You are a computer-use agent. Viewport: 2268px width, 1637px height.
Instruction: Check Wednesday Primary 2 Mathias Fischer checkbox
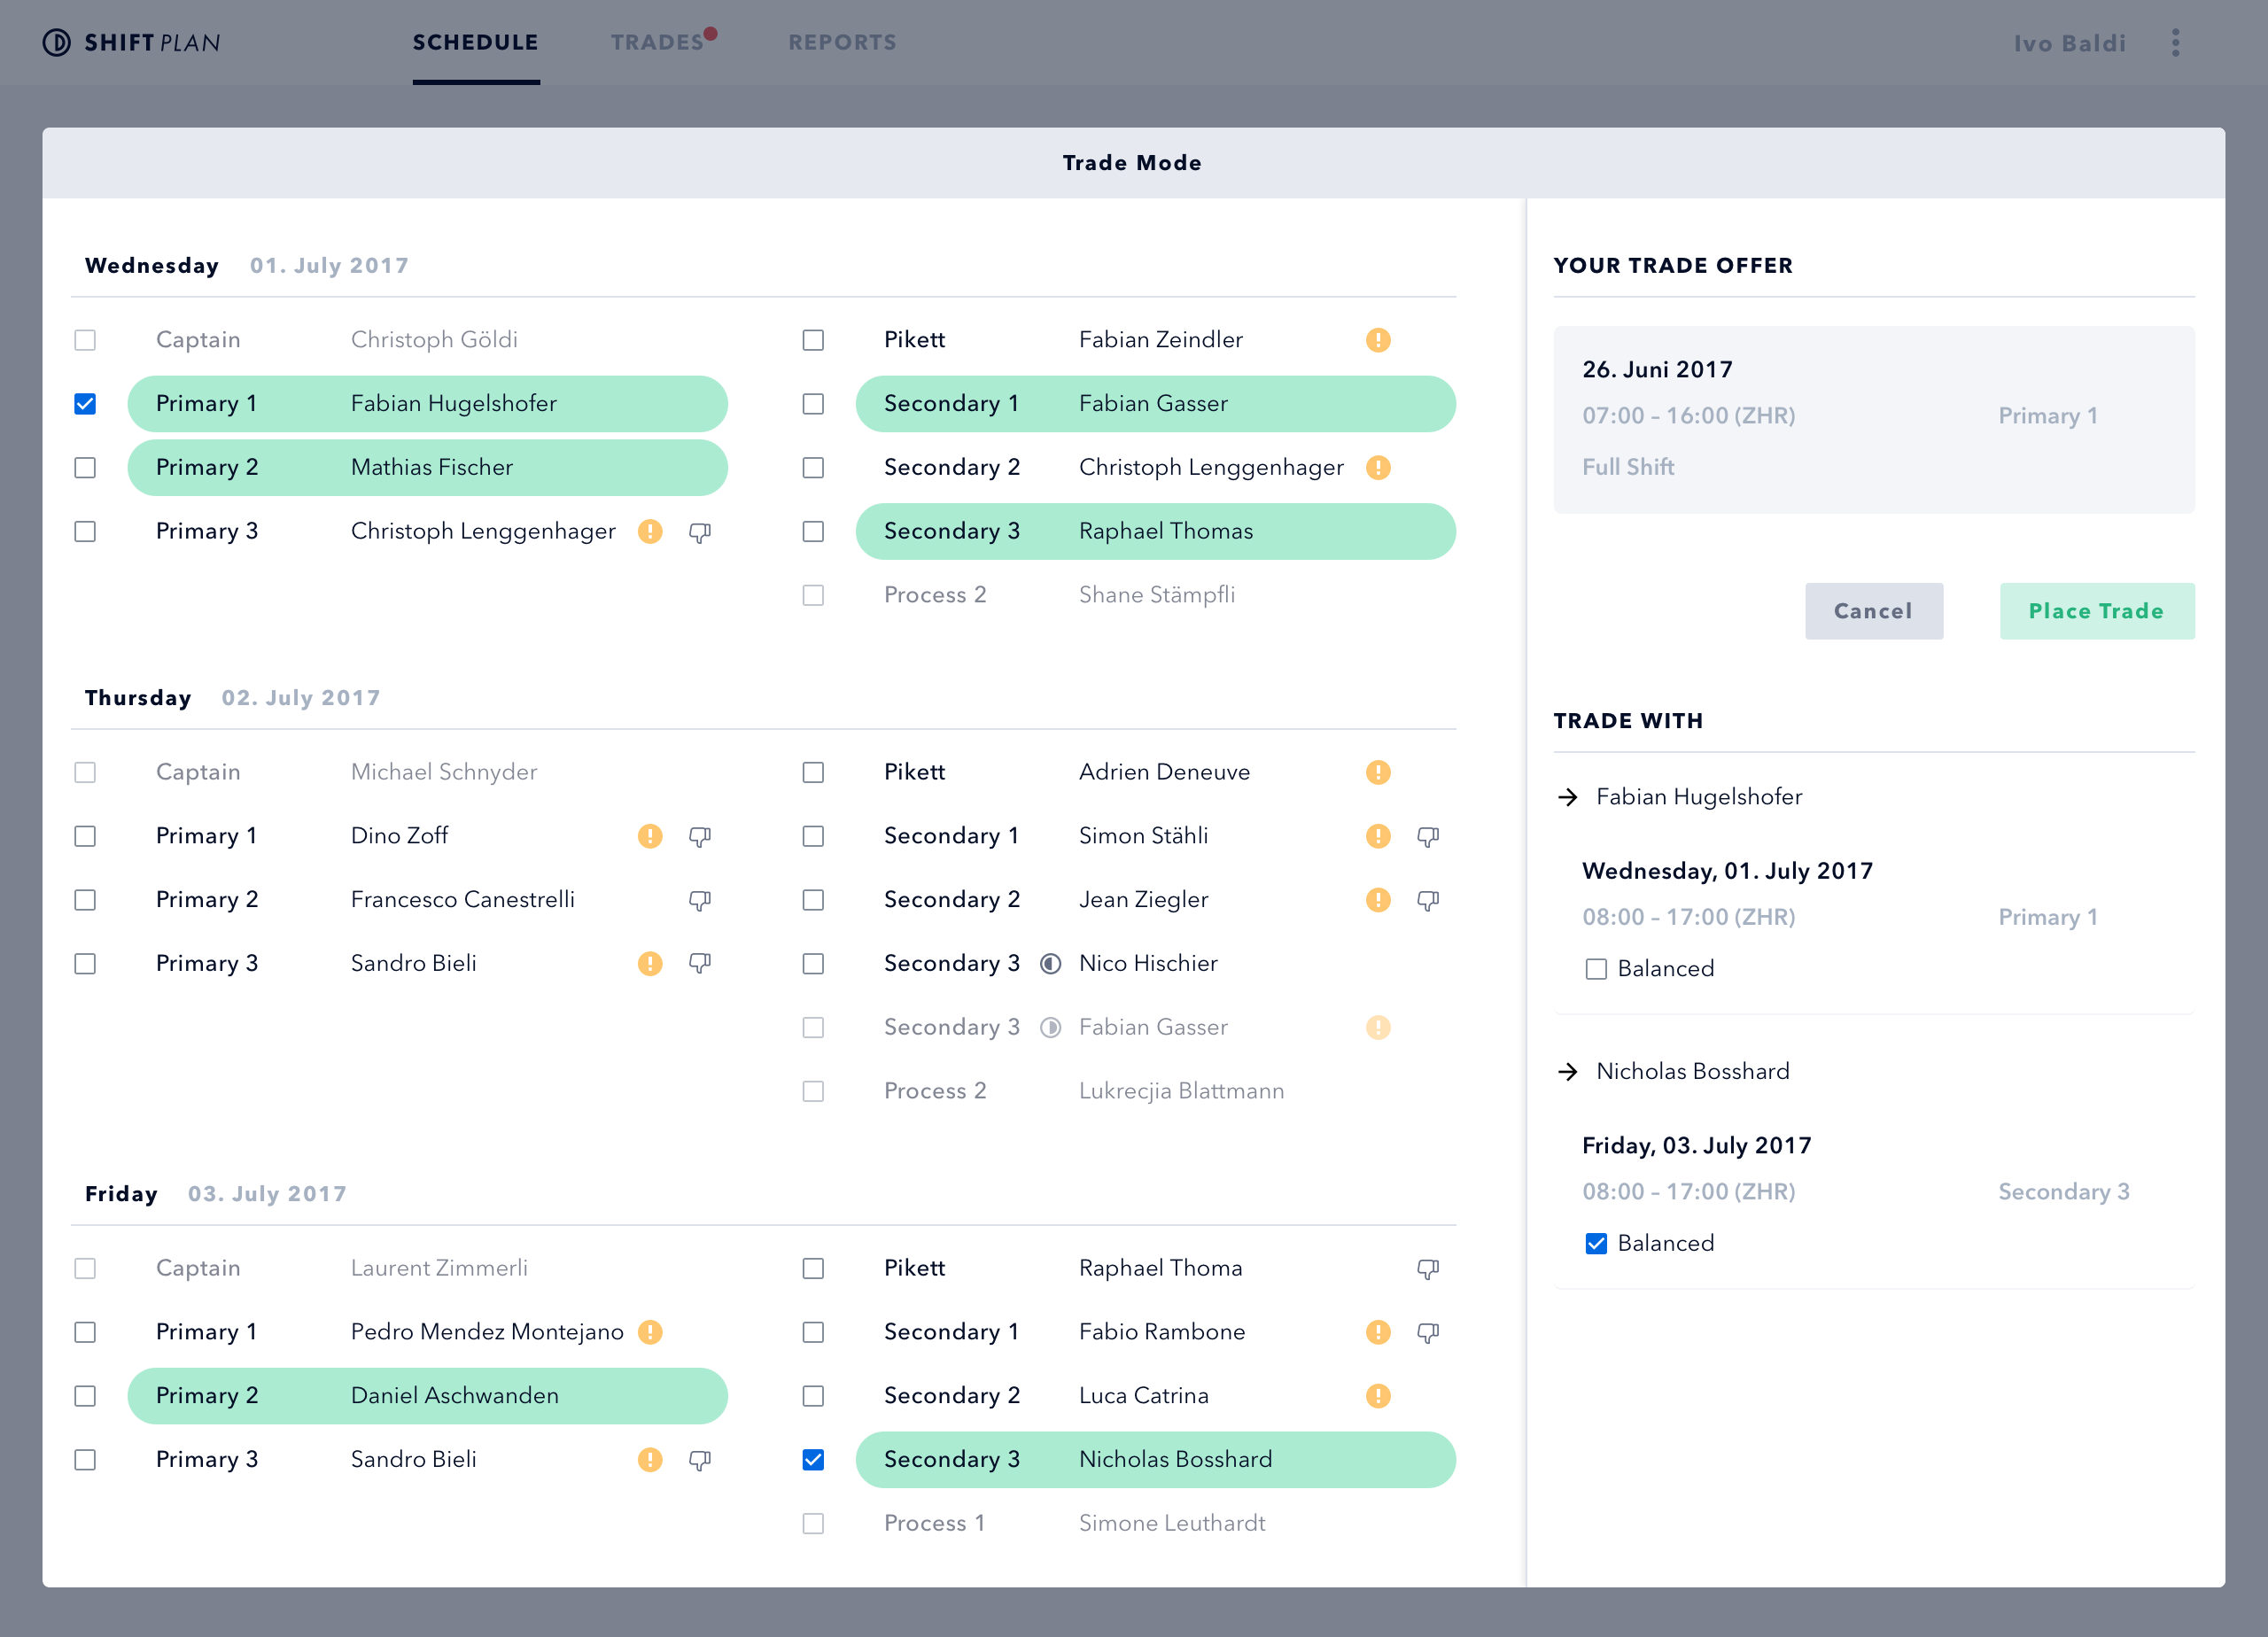85,468
